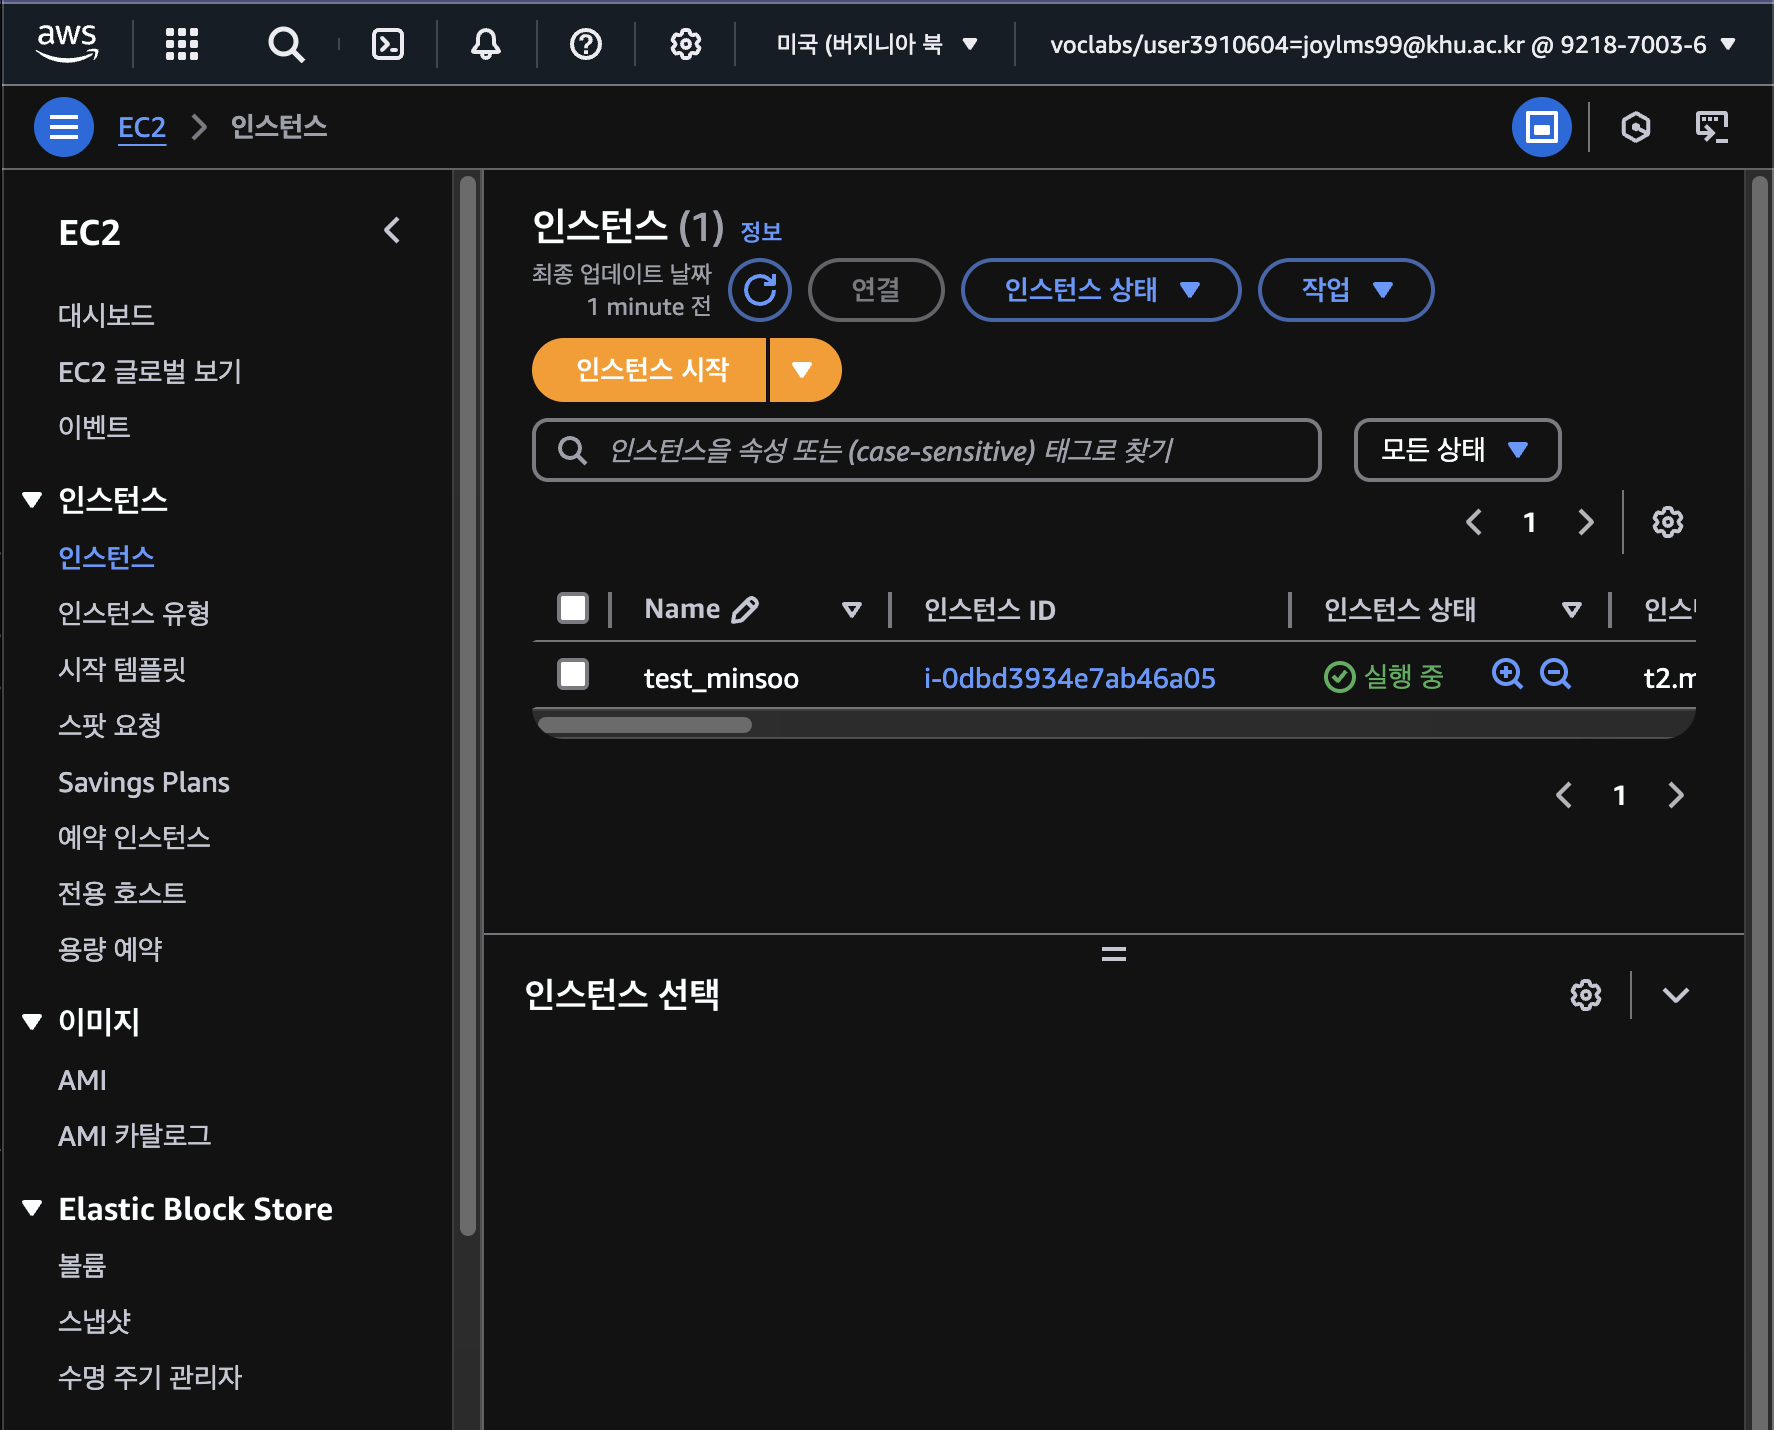The height and width of the screenshot is (1430, 1774).
Task: Open AMI in the sidebar
Action: point(82,1080)
